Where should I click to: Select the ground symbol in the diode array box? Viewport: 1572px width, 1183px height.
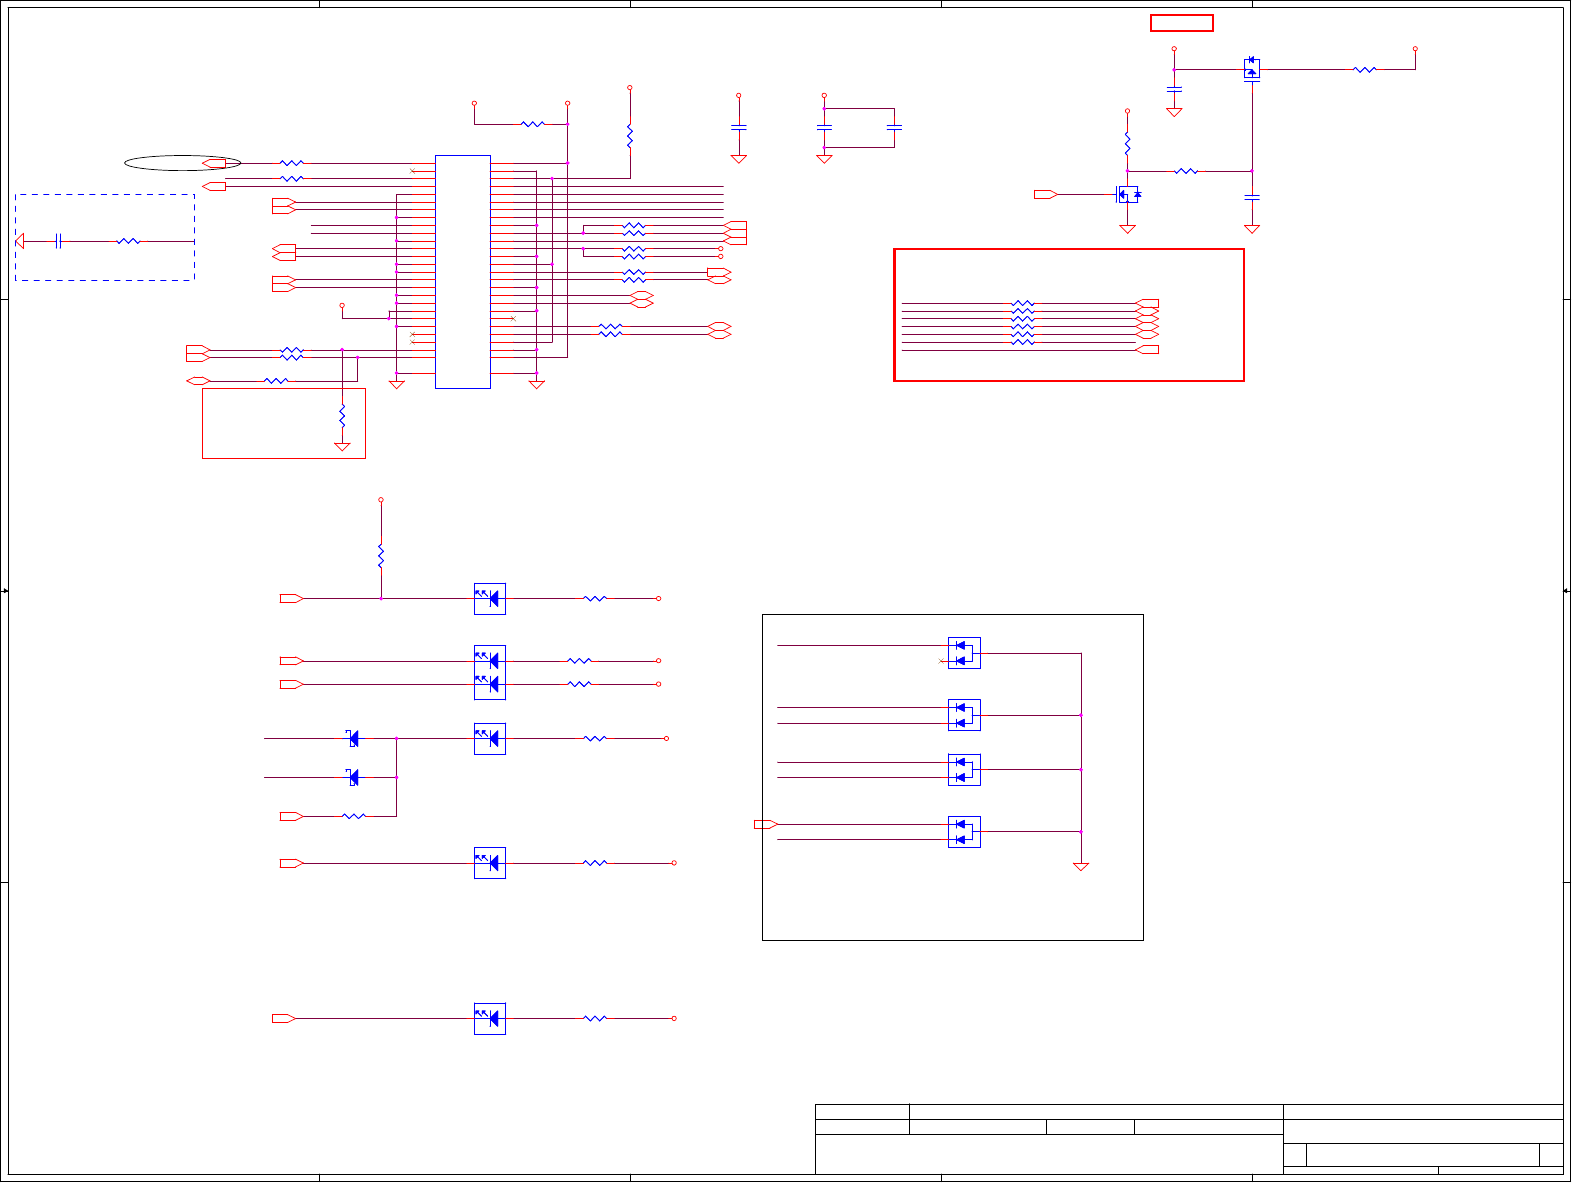(1081, 867)
